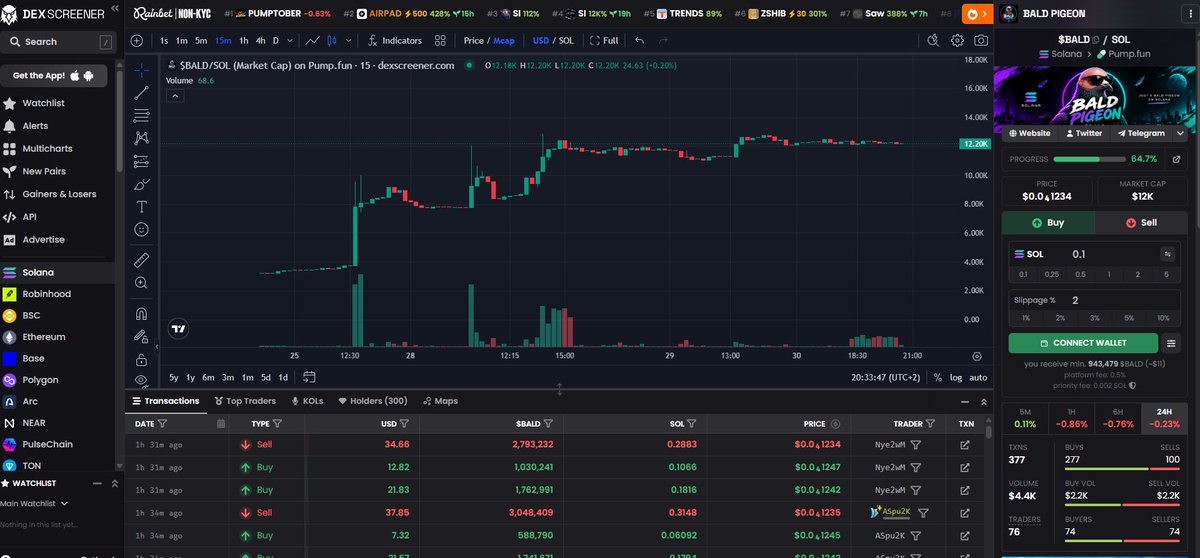The height and width of the screenshot is (558, 1200).
Task: Click the sidebar Search field
Action: pos(58,42)
